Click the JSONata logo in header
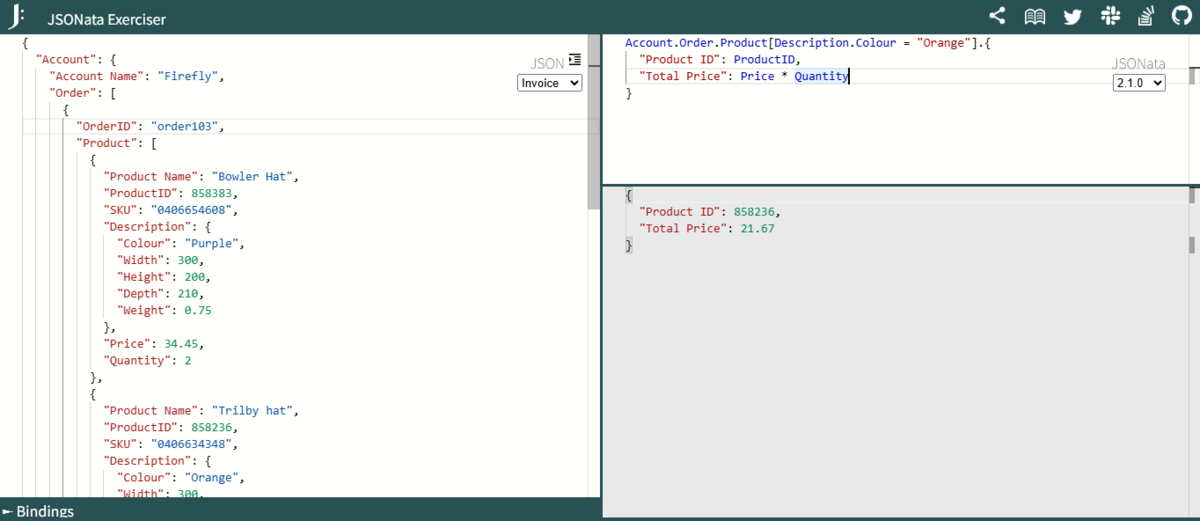The height and width of the screenshot is (521, 1200). 15,17
